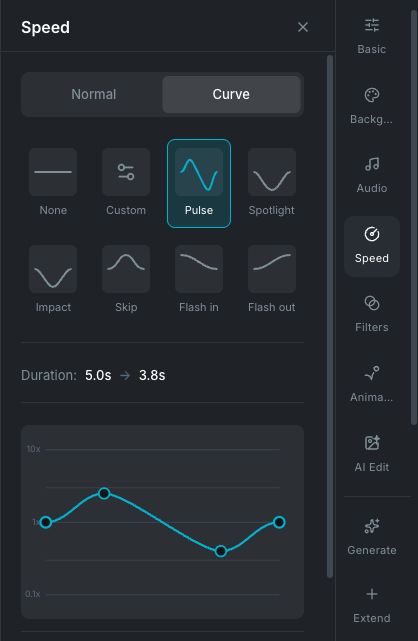Screen dimensions: 418x641
Task: Select the Flash out curve preset
Action: click(x=272, y=280)
